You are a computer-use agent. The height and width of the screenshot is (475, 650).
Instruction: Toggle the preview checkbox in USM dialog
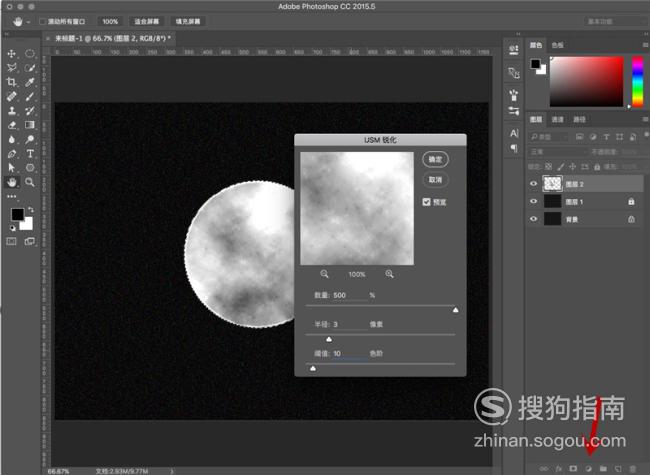[427, 202]
